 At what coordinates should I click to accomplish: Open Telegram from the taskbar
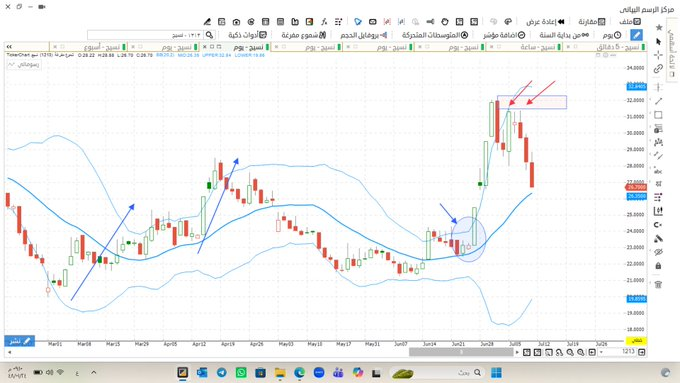(x=222, y=373)
